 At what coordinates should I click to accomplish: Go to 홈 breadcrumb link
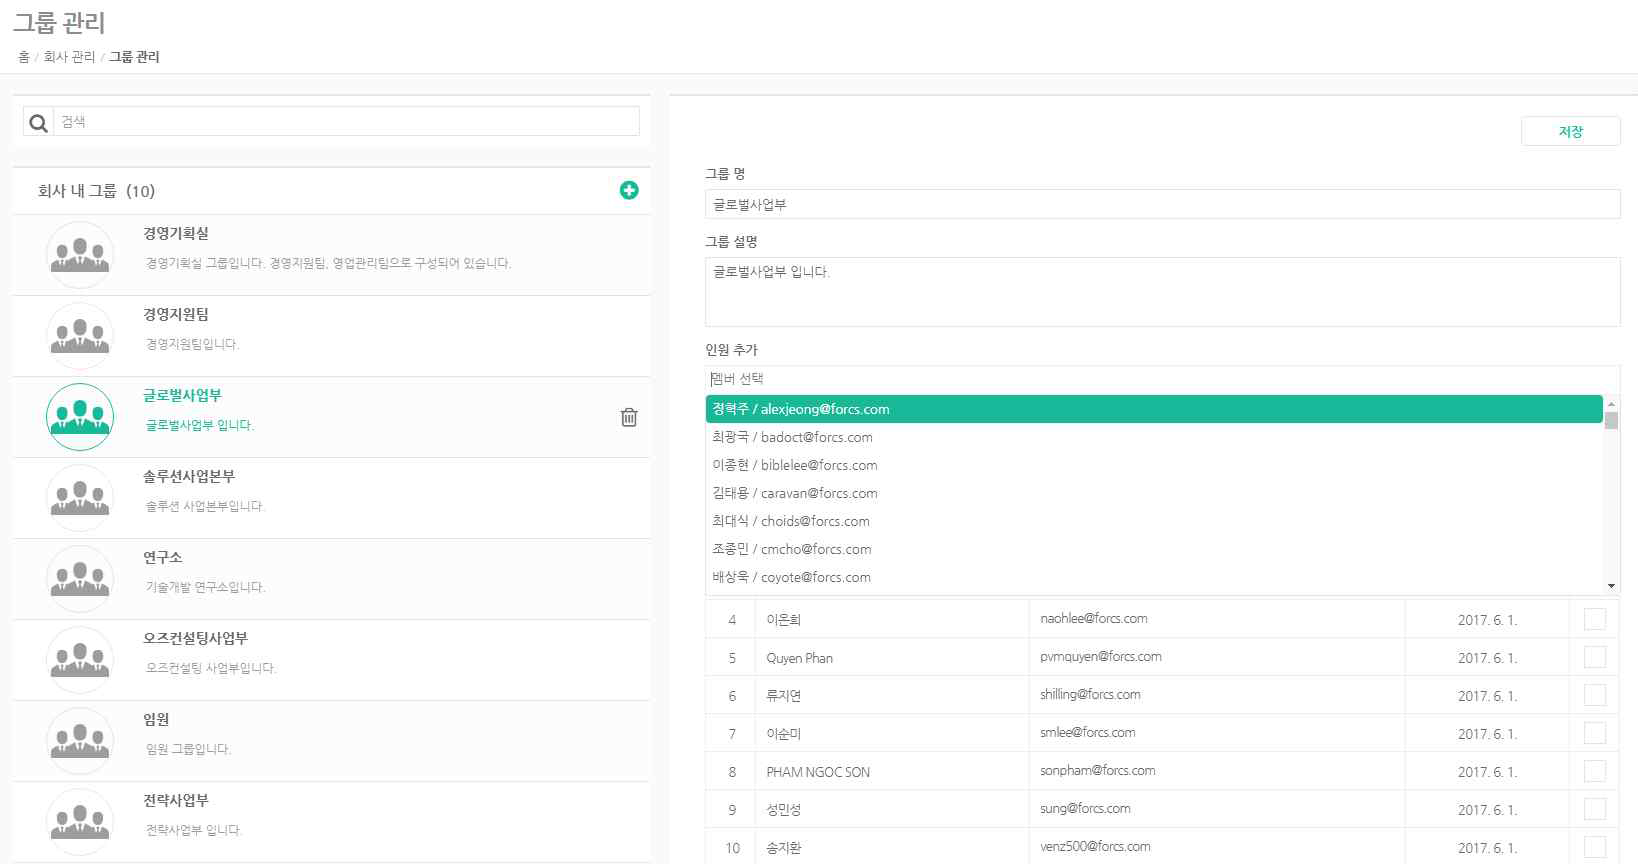24,57
